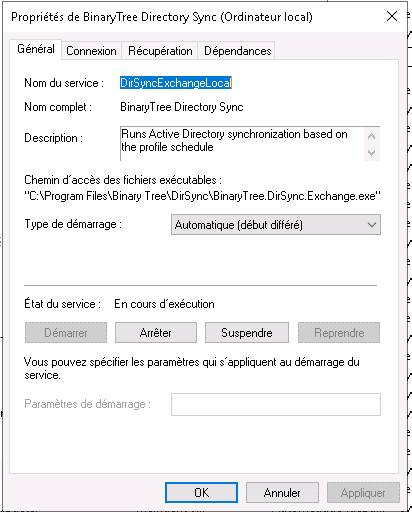Click the Paramètres de démarrage input field
412x512 pixels.
tap(276, 404)
